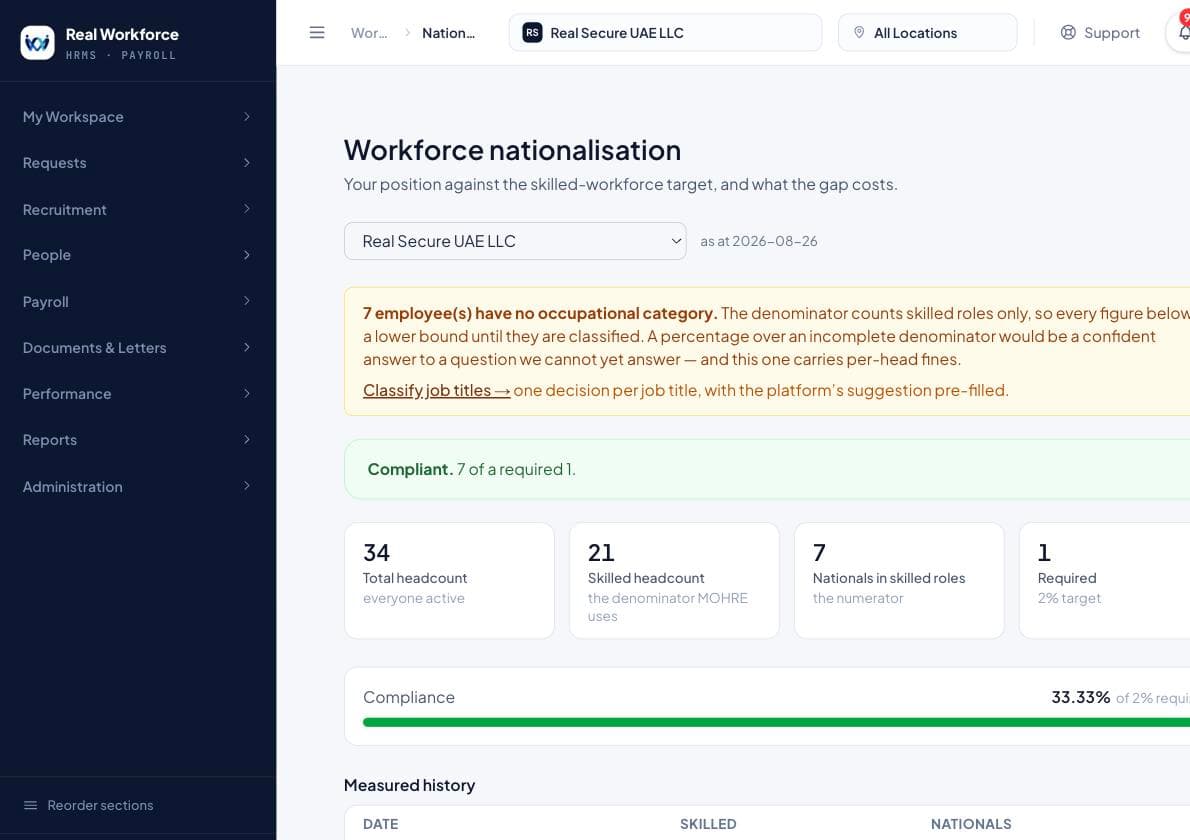The width and height of the screenshot is (1190, 840).
Task: Expand Recruitment chevron
Action: click(247, 209)
